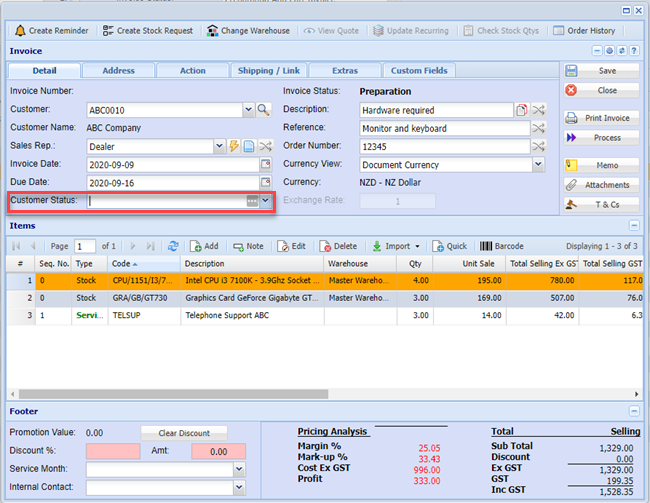This screenshot has height=503, width=650.
Task: Click the Clear Discount button
Action: (183, 433)
